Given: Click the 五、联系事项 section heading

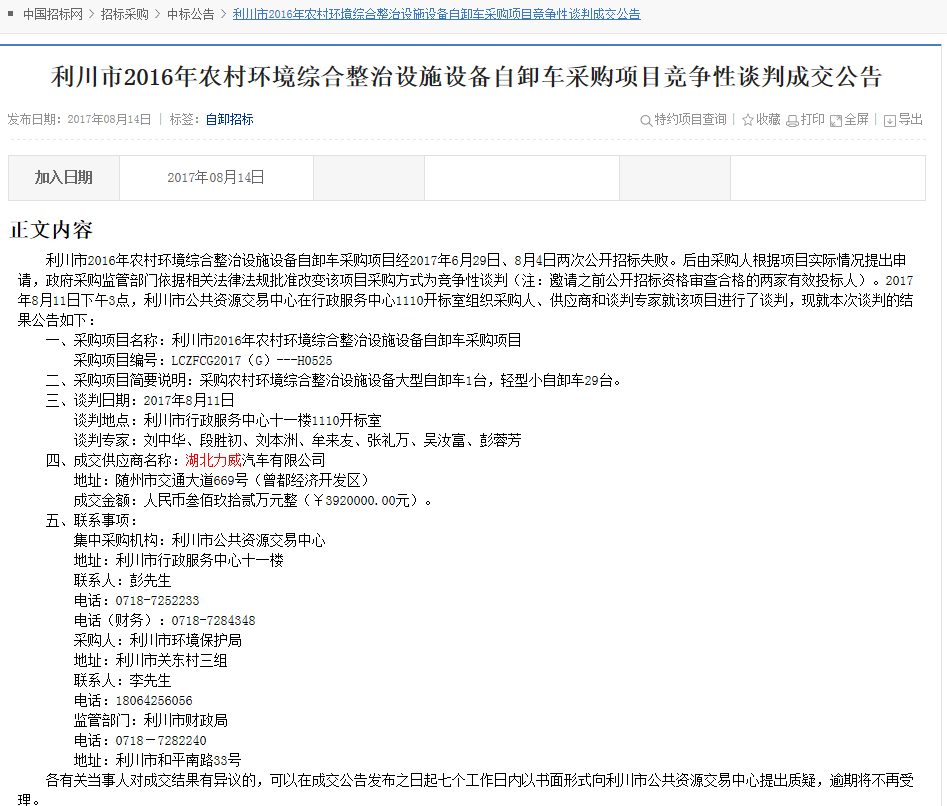Looking at the screenshot, I should point(92,520).
